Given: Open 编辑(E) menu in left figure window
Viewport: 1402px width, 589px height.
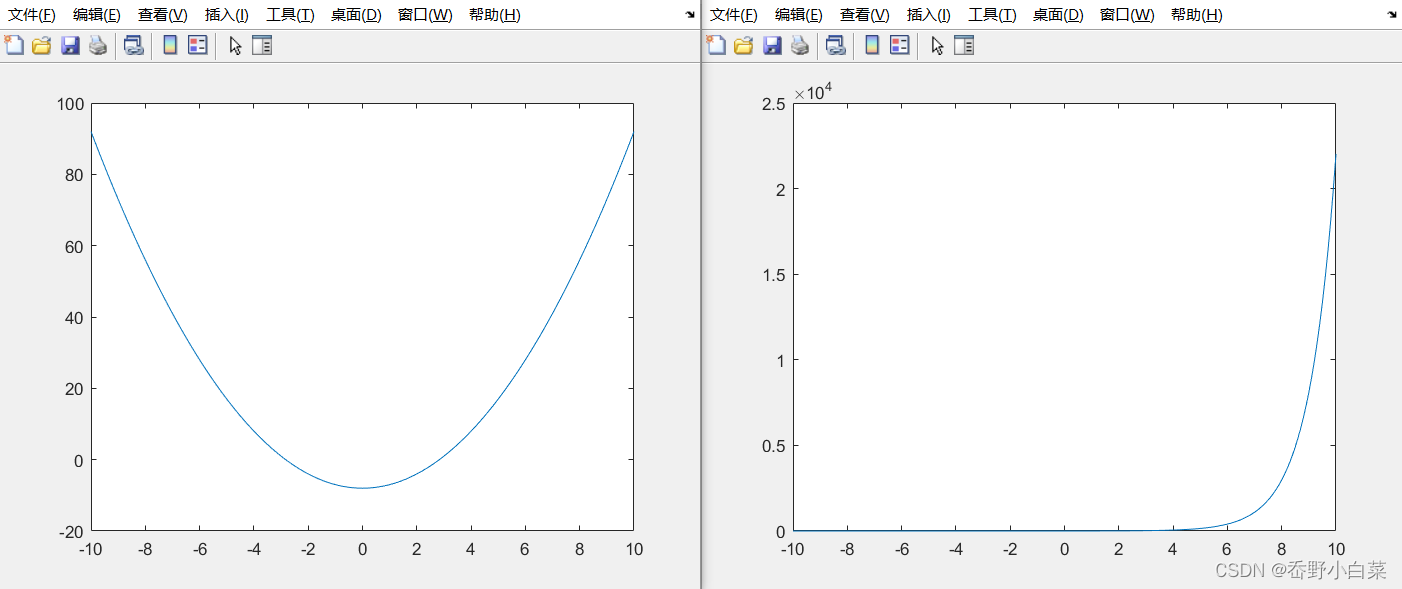Looking at the screenshot, I should (x=97, y=15).
